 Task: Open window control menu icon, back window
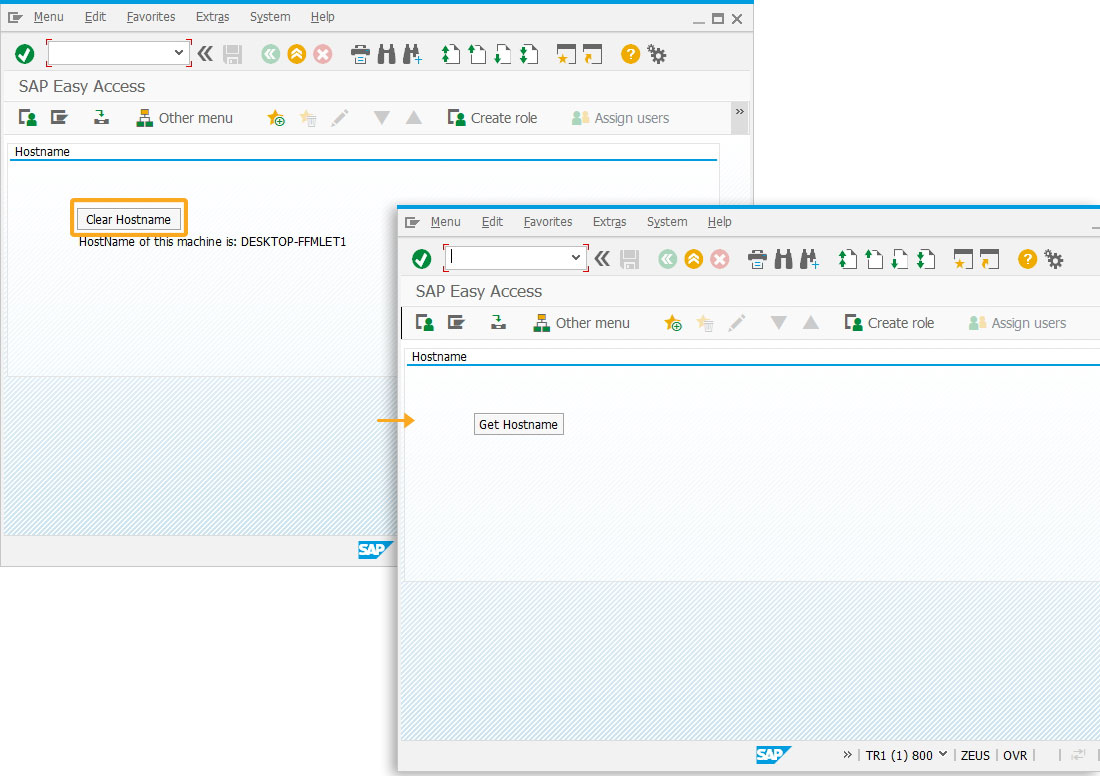15,18
